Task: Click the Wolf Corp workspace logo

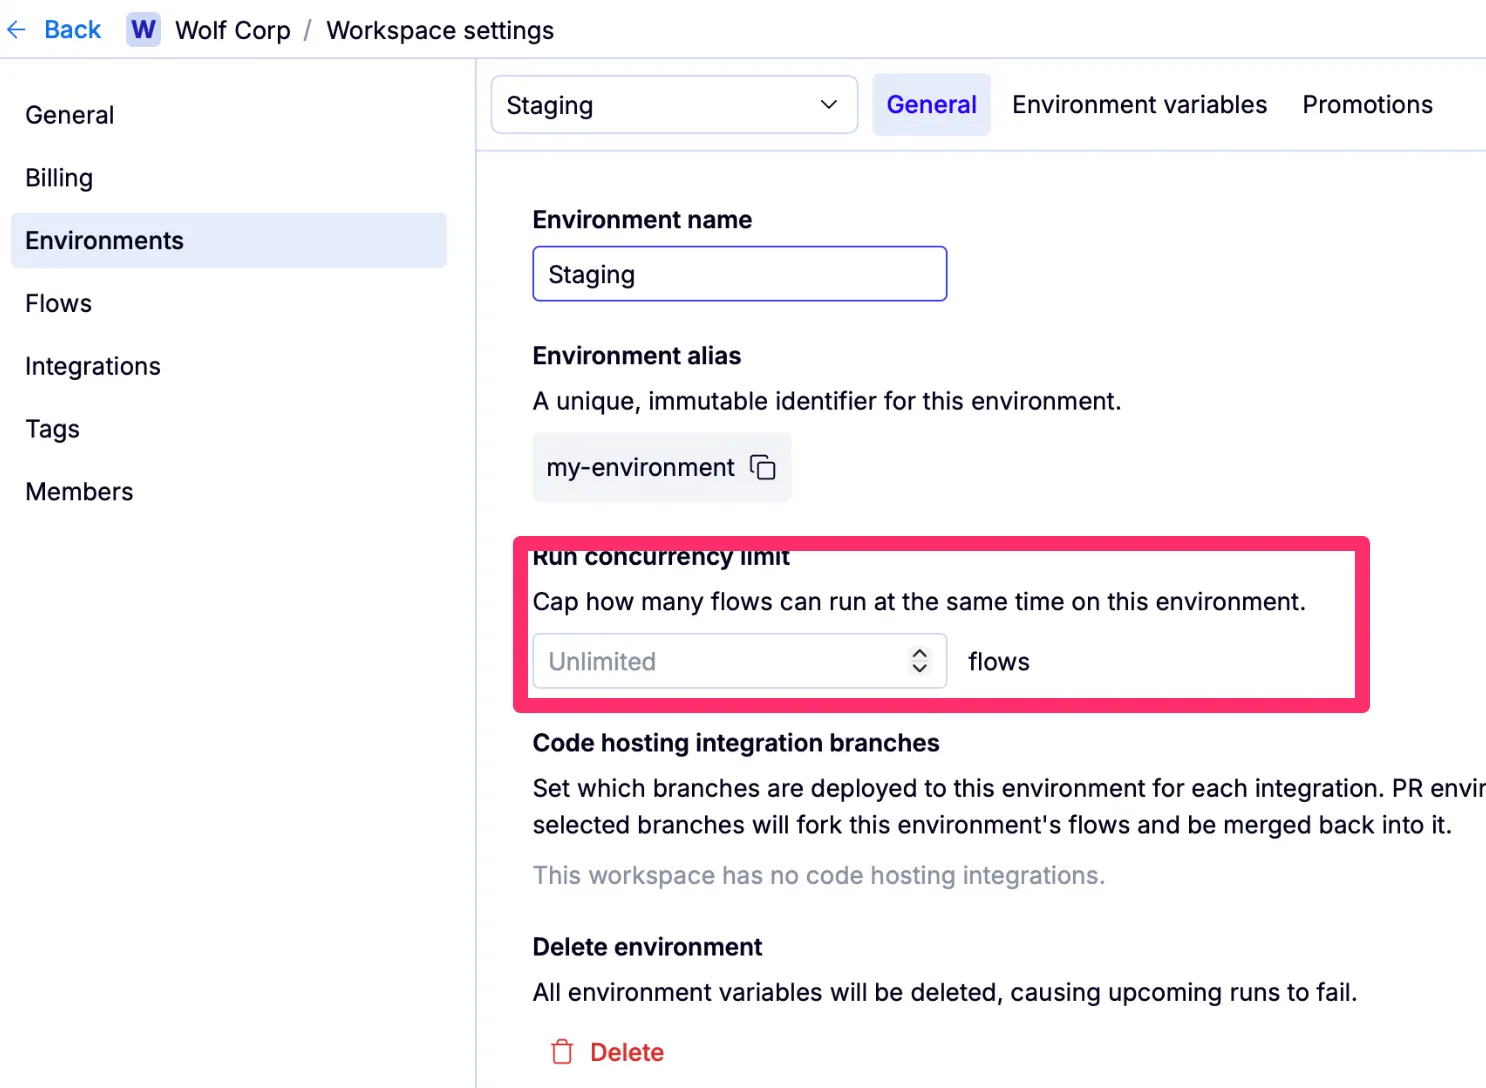Action: (143, 30)
